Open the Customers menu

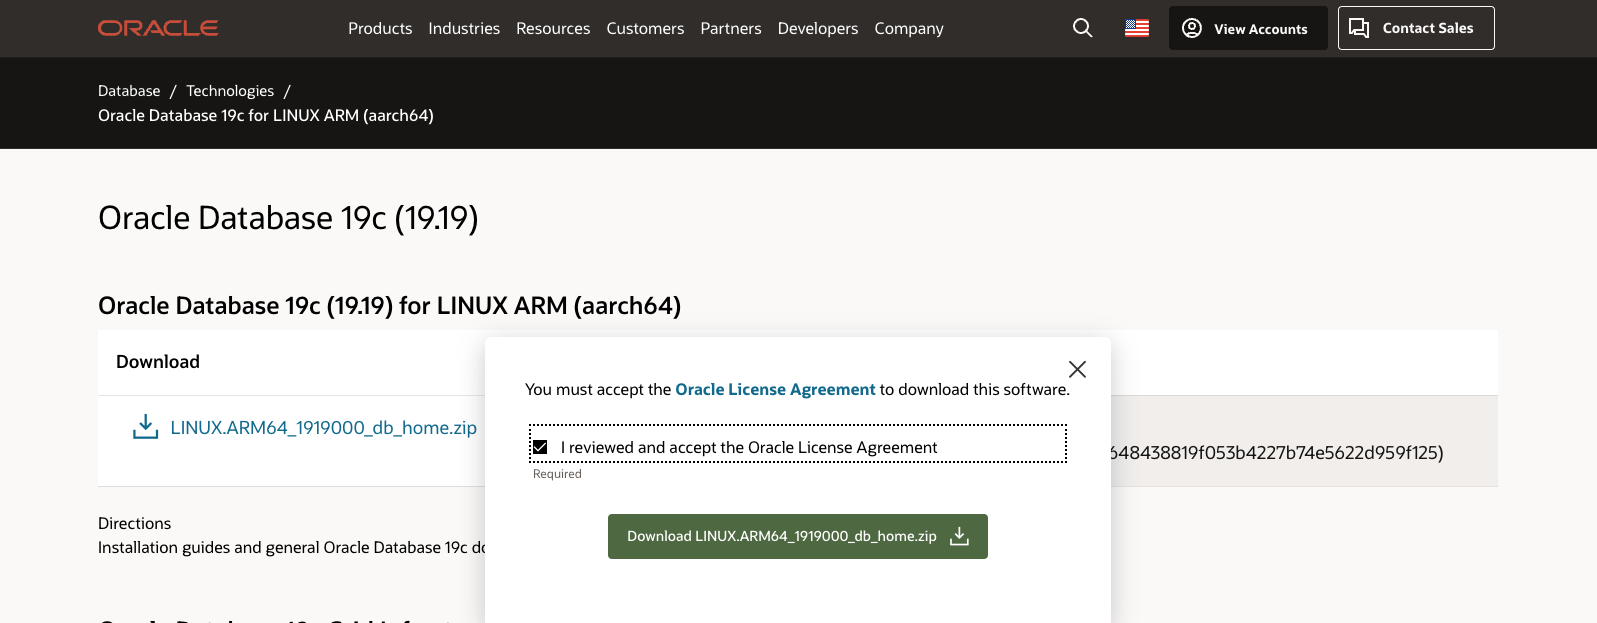(645, 28)
